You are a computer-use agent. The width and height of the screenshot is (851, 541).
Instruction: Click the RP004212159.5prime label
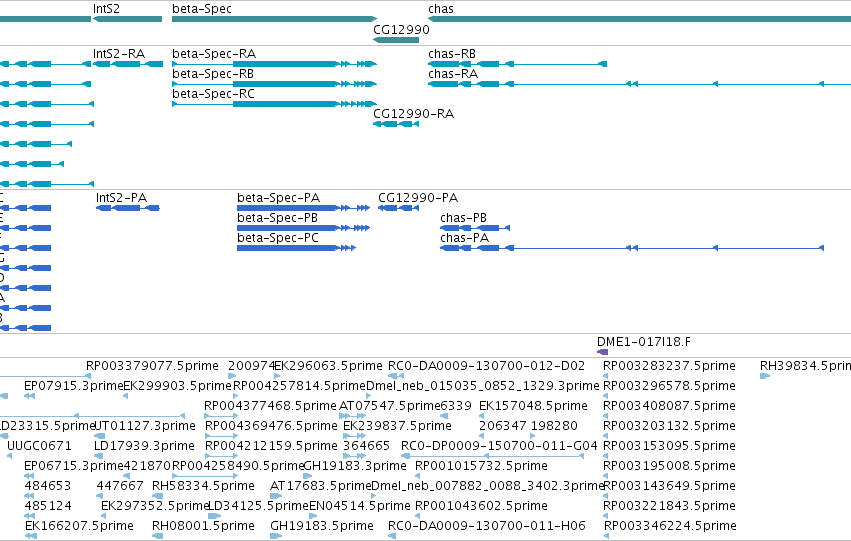click(x=271, y=446)
